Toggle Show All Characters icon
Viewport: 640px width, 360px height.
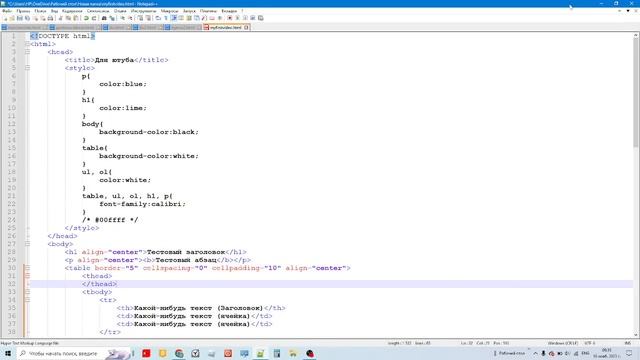pyautogui.click(x=166, y=18)
